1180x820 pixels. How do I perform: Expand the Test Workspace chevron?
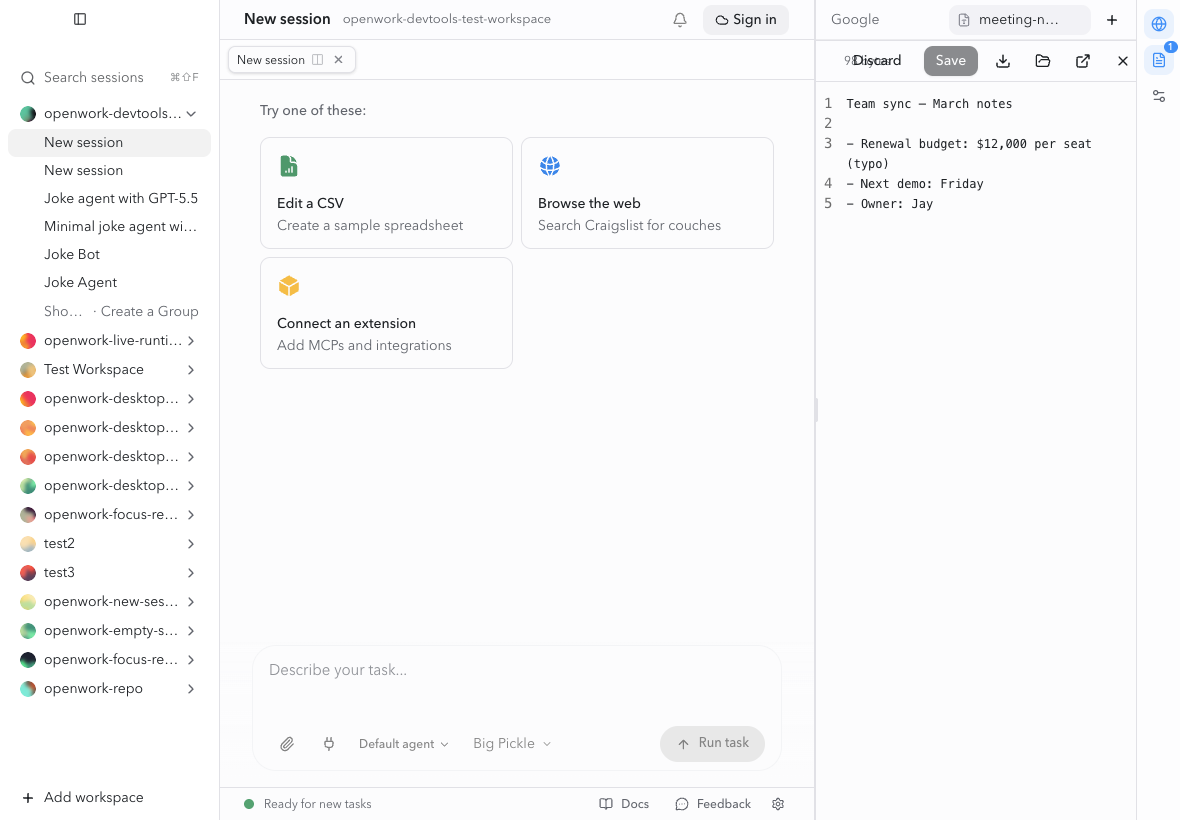tap(191, 370)
